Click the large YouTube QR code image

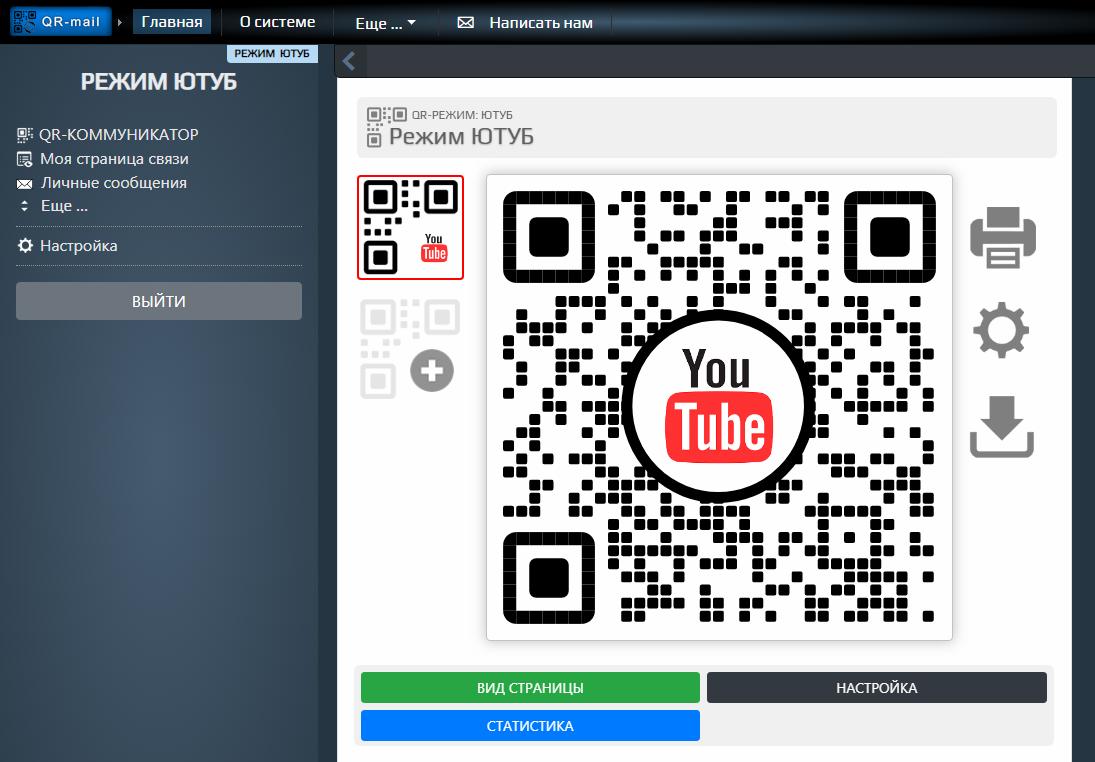tap(719, 406)
